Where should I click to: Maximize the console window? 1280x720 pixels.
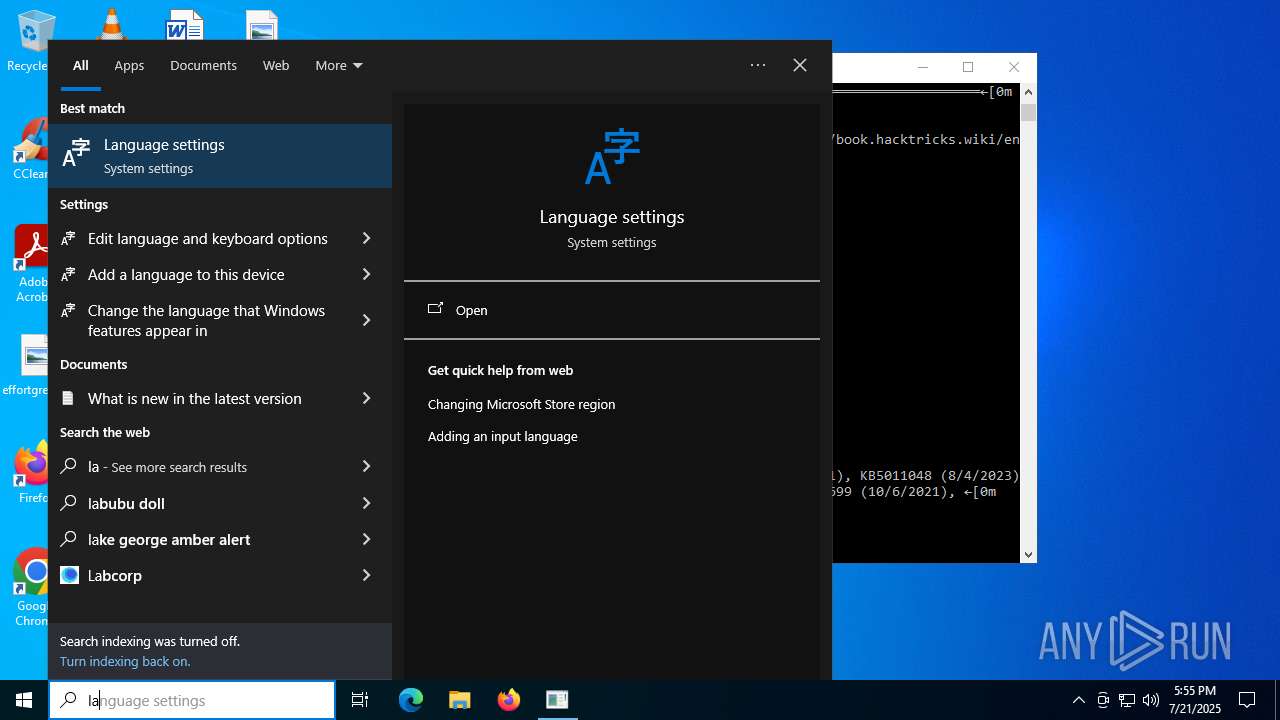[x=968, y=67]
